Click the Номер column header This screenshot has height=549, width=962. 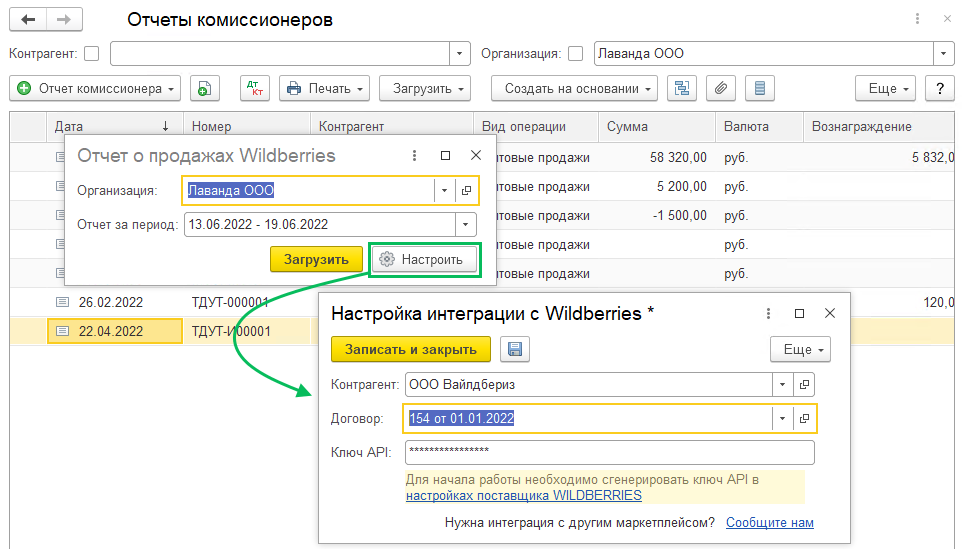coord(247,126)
